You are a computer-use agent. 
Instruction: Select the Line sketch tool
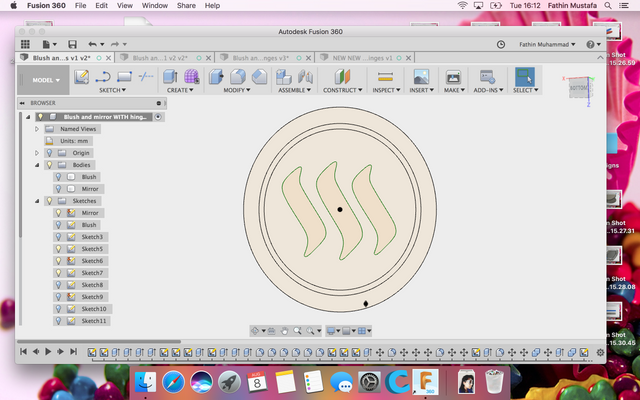point(103,77)
